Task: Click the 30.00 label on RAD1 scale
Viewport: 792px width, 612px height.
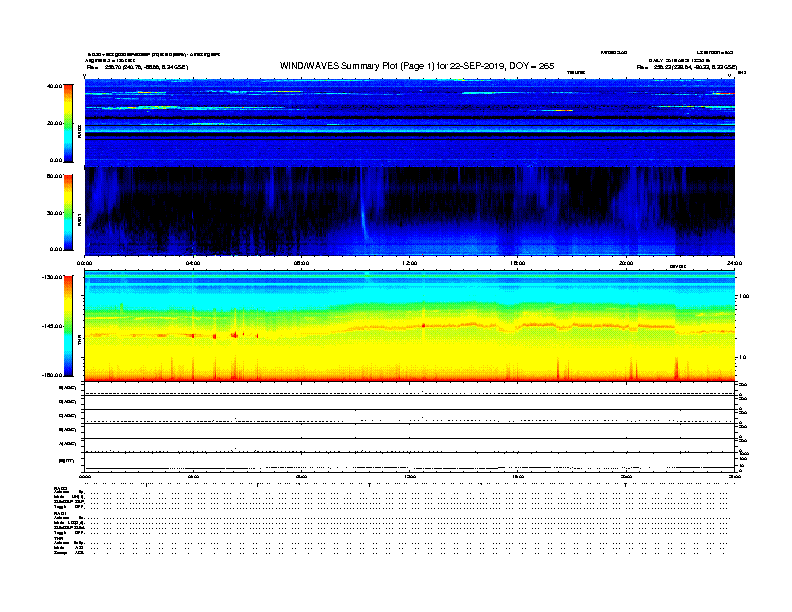Action: coord(54,213)
